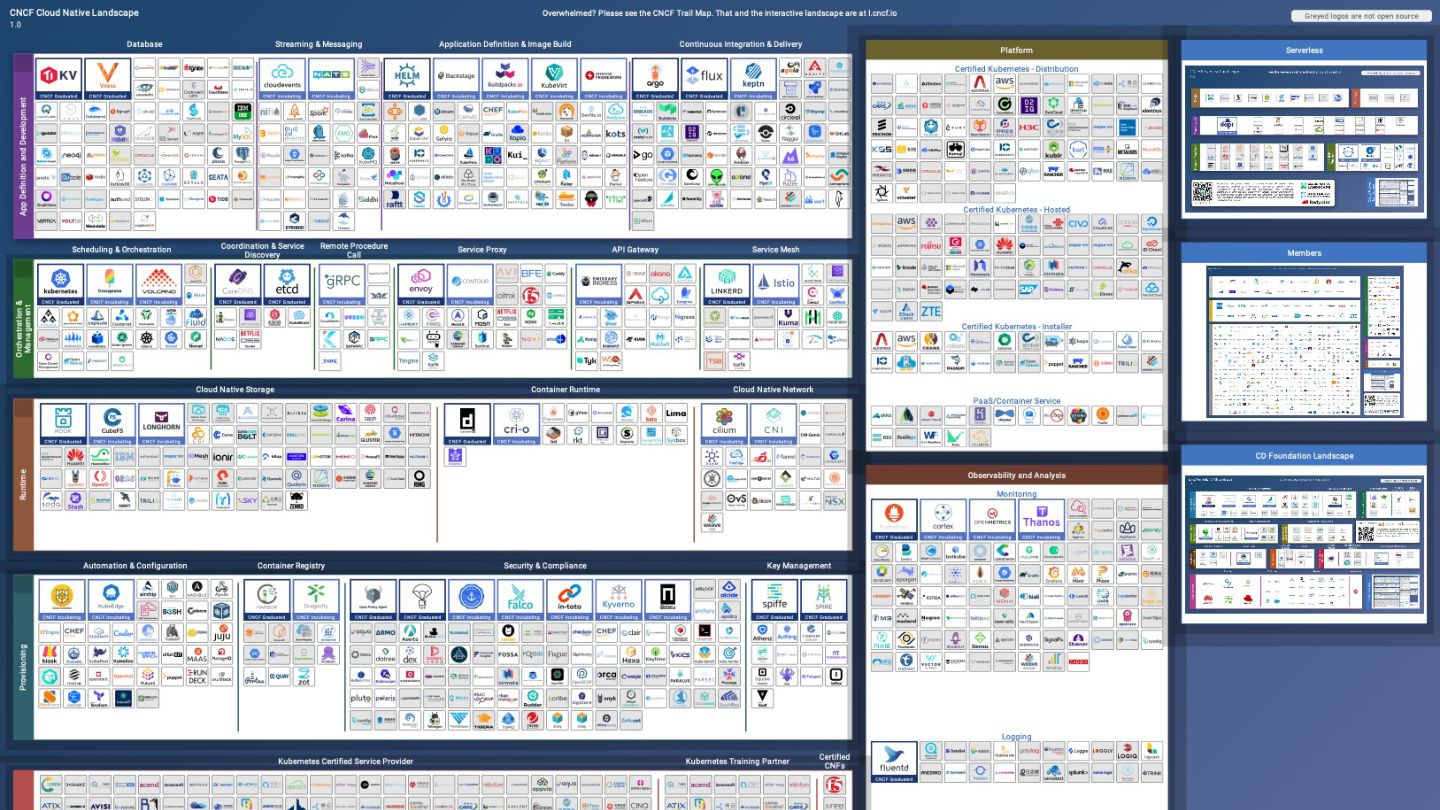1440x810 pixels.
Task: Click the Crossplane logo
Action: coord(109,285)
